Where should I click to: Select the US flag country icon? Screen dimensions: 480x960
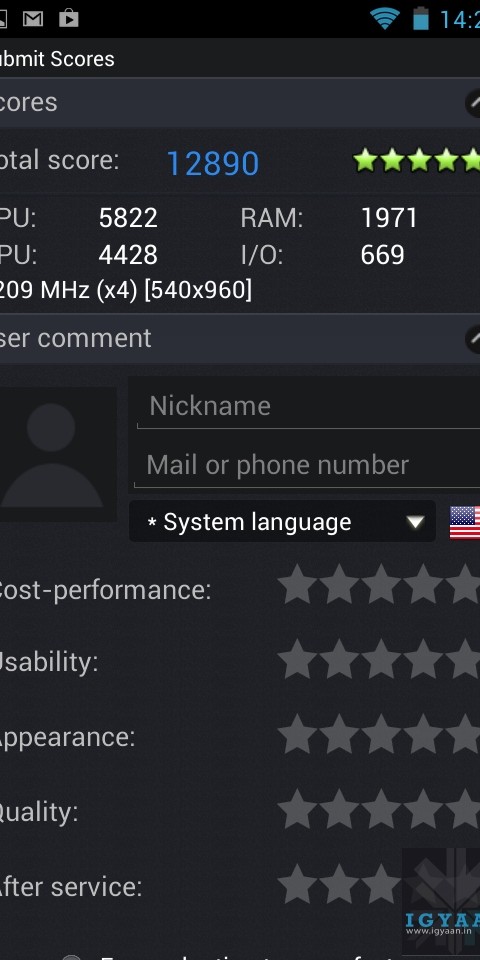465,522
